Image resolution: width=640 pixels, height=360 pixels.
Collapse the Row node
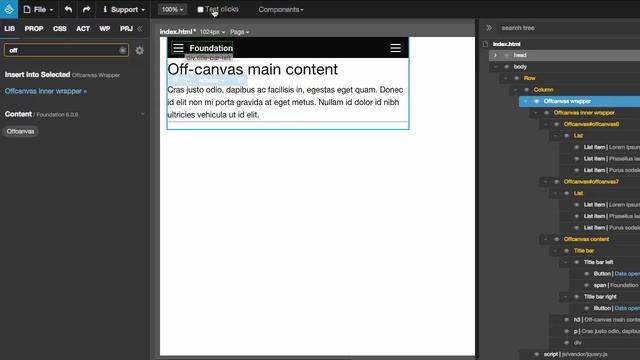(x=505, y=78)
